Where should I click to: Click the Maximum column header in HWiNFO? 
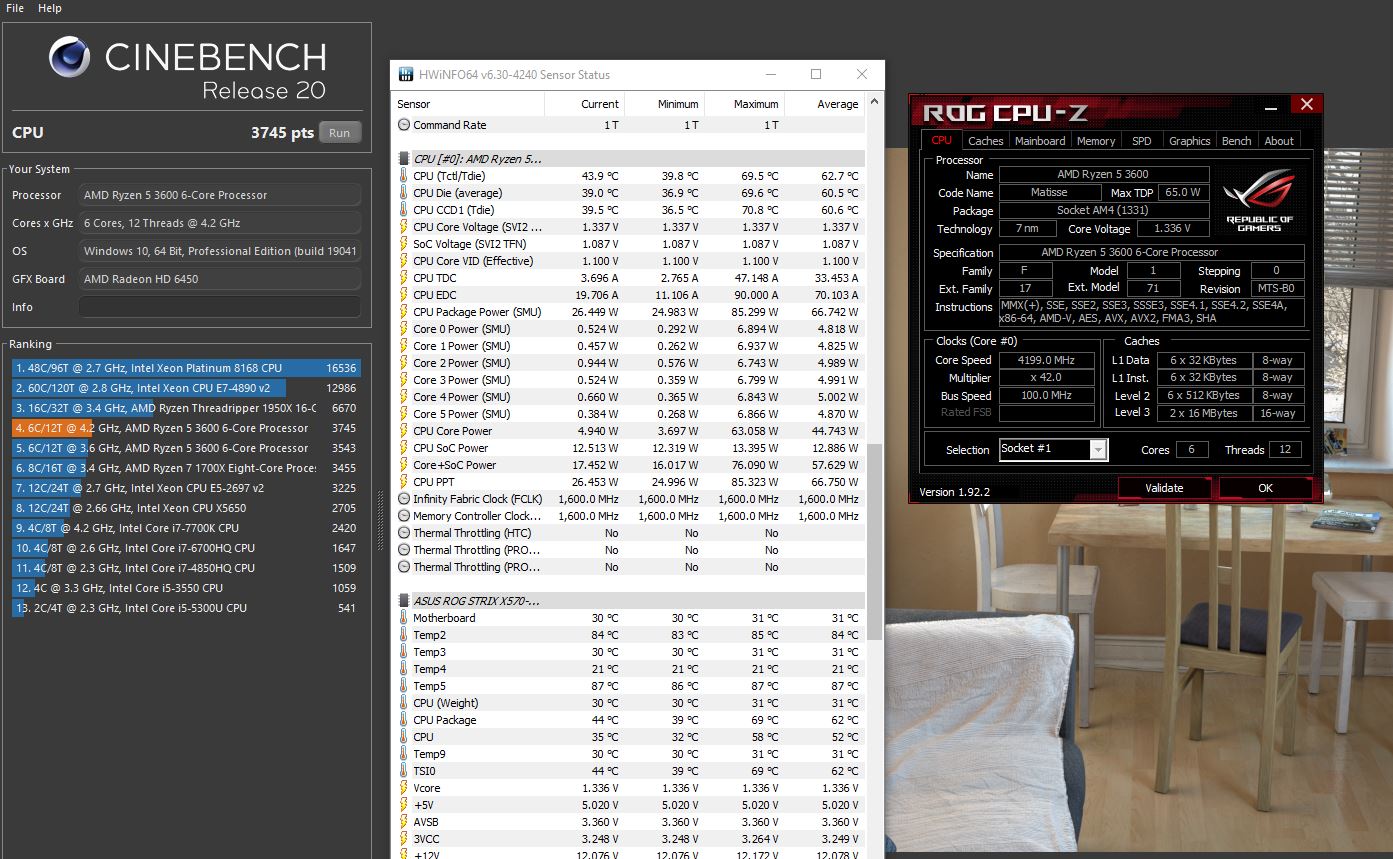[x=744, y=104]
